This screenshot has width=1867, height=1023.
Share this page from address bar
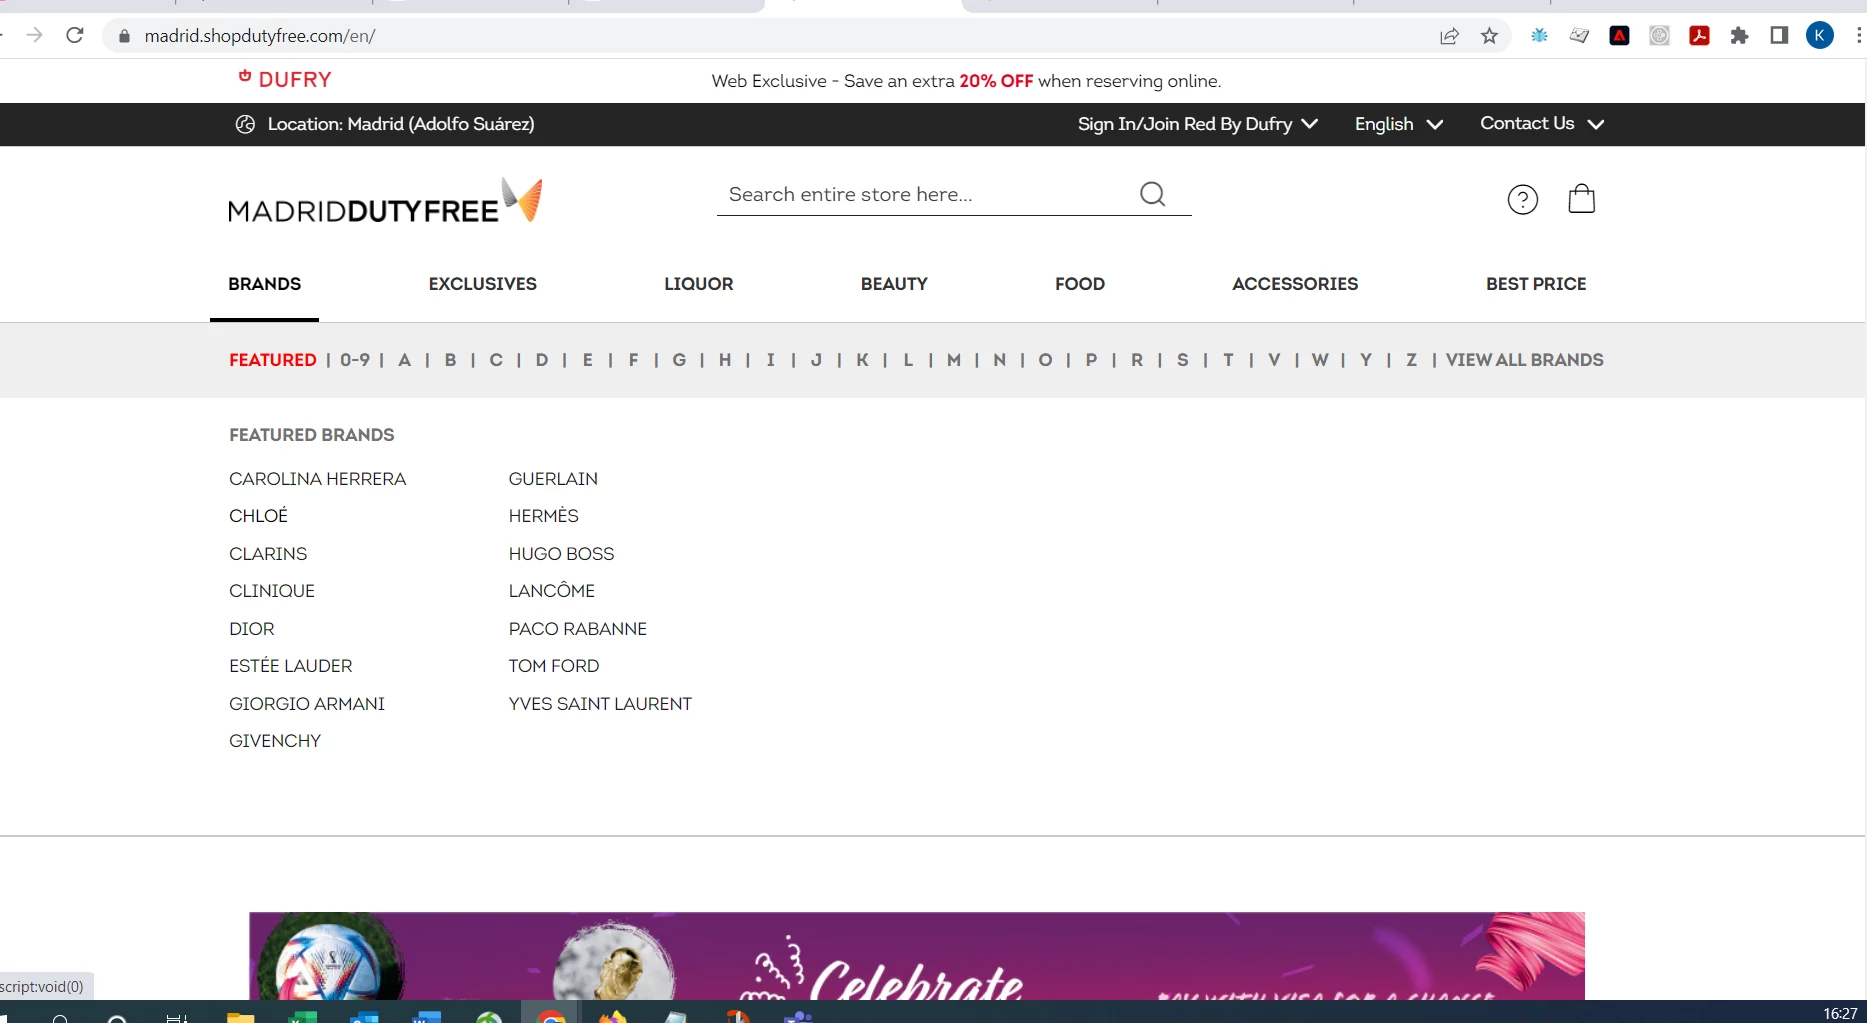coord(1449,36)
